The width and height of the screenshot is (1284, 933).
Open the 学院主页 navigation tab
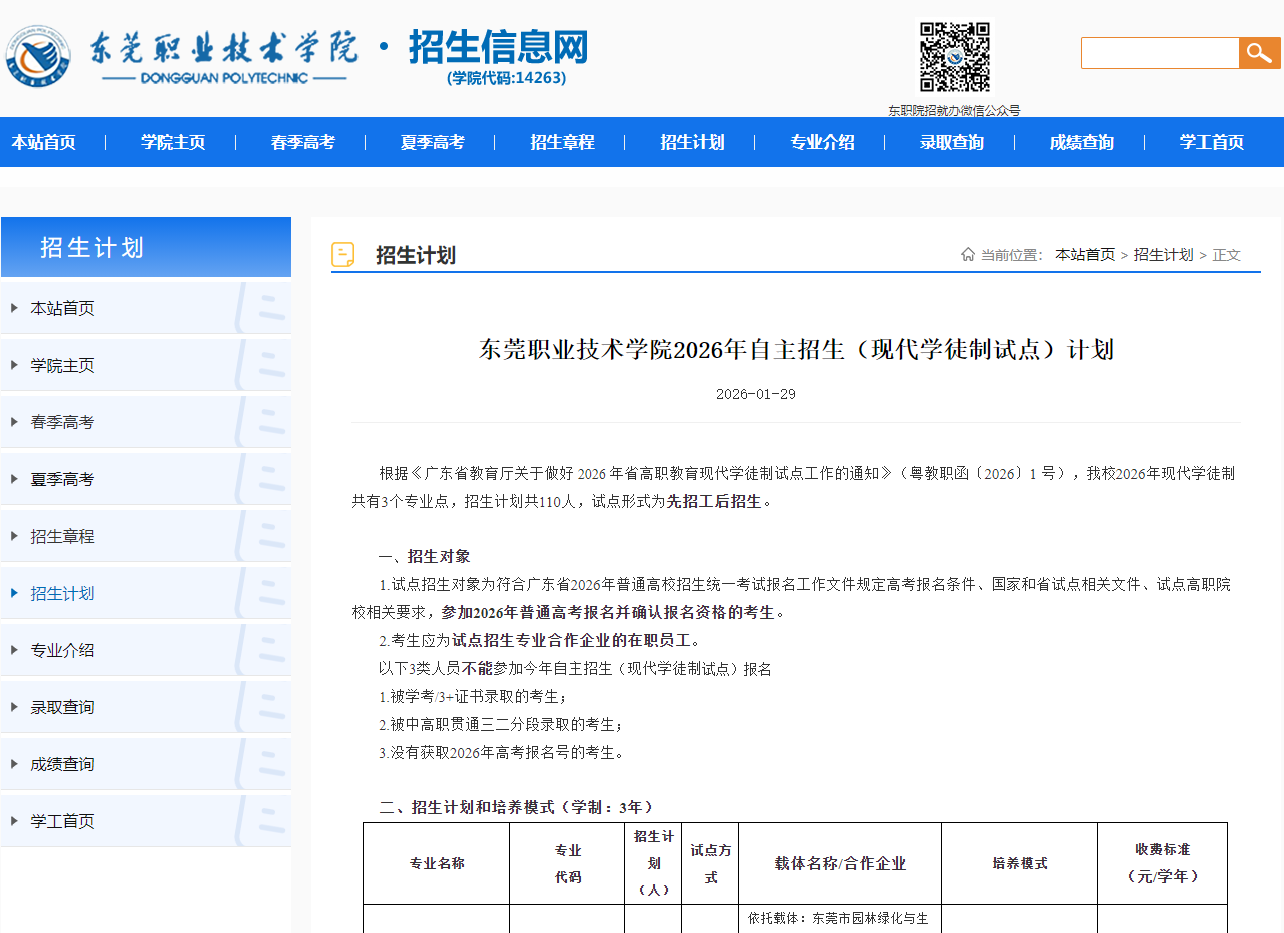[173, 142]
